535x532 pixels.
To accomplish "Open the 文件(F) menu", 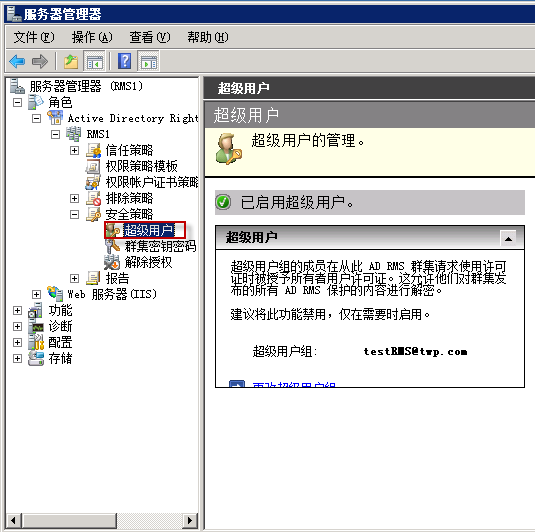I will pos(34,37).
